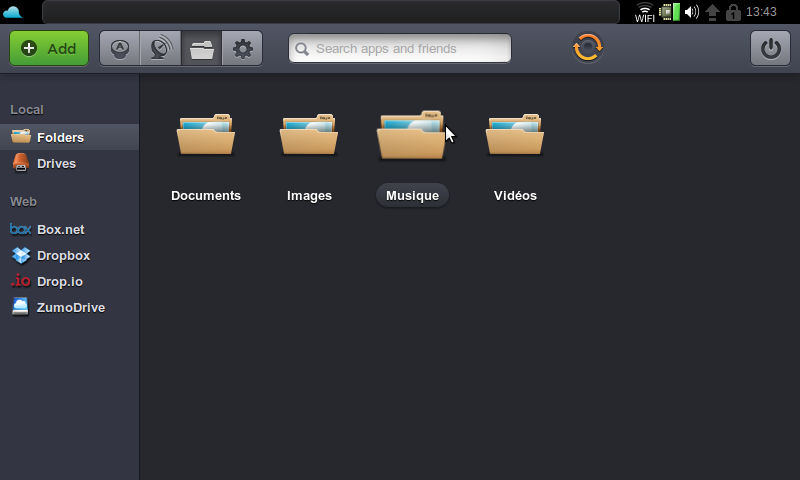Image resolution: width=800 pixels, height=480 pixels.
Task: Click the green Add button
Action: coord(49,48)
